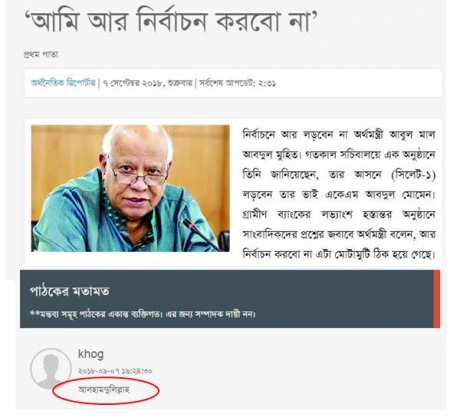The height and width of the screenshot is (418, 450).
Task: Click the 'সর্বশেষ আপডেট: ২:৩১' timestamp
Action: pos(238,83)
